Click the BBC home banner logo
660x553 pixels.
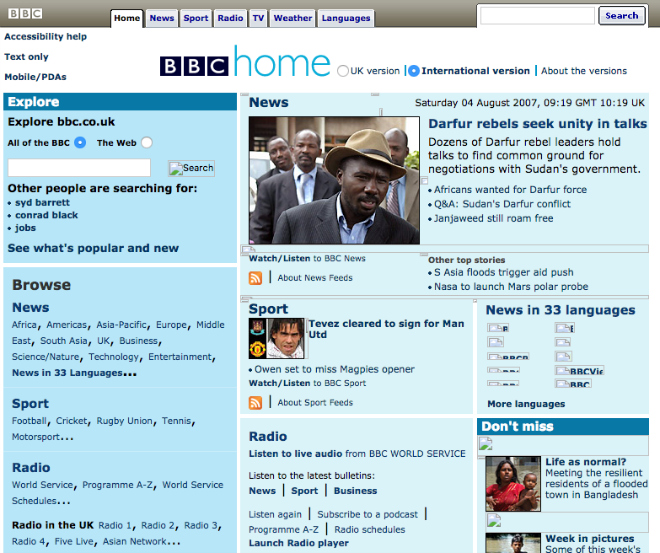click(x=245, y=64)
